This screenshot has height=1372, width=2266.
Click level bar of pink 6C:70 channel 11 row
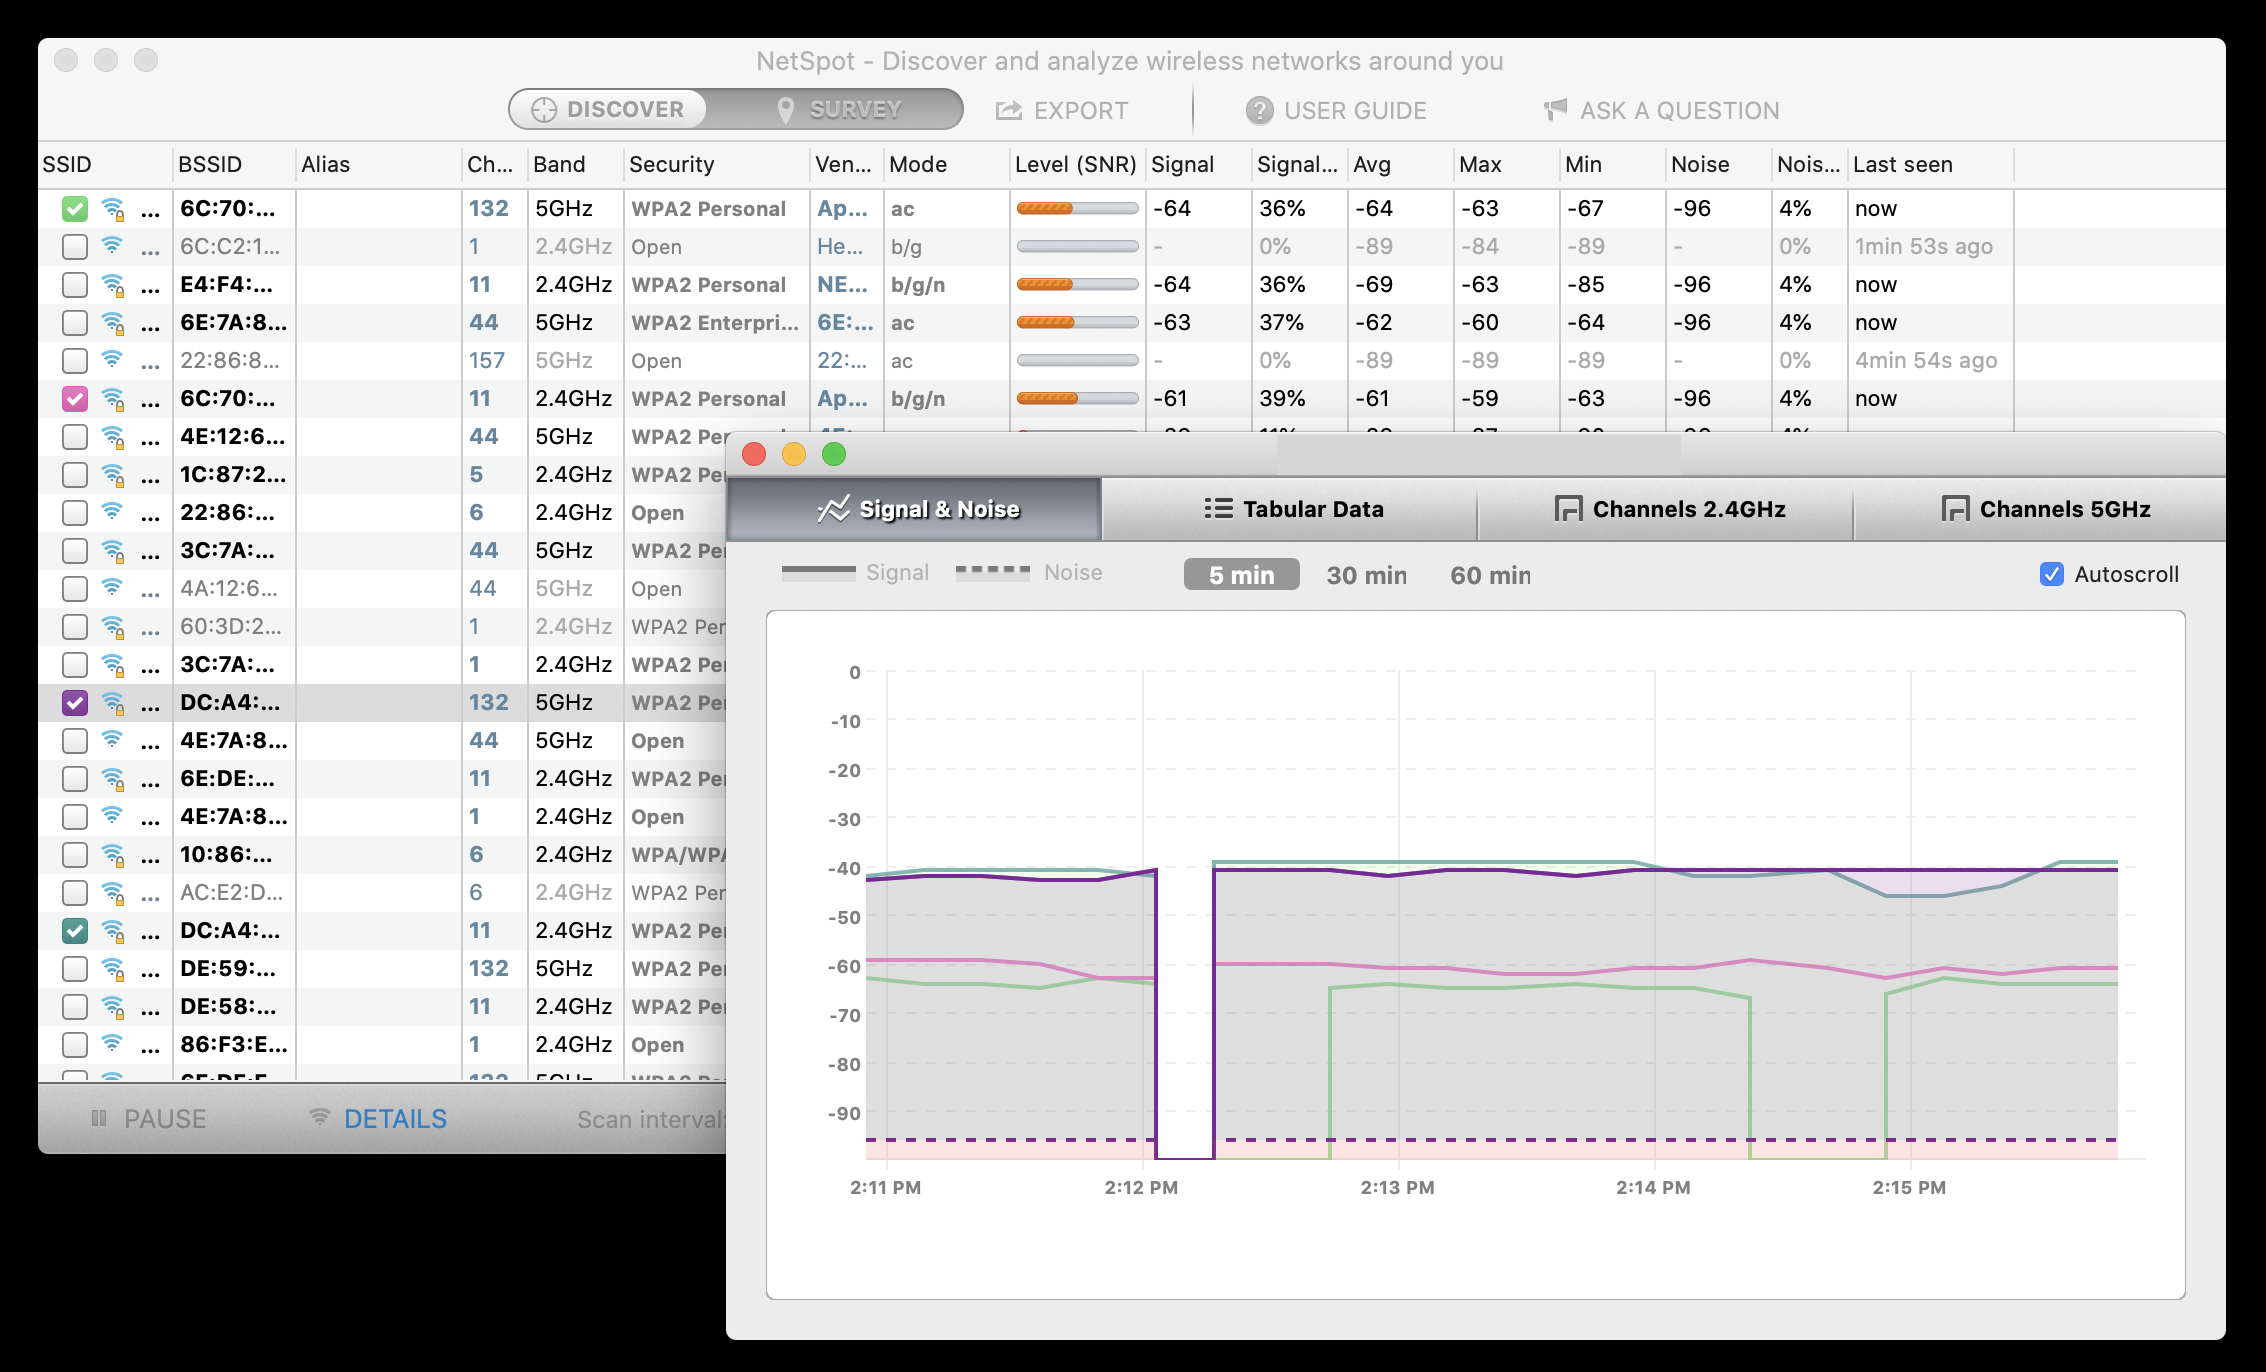[1077, 399]
